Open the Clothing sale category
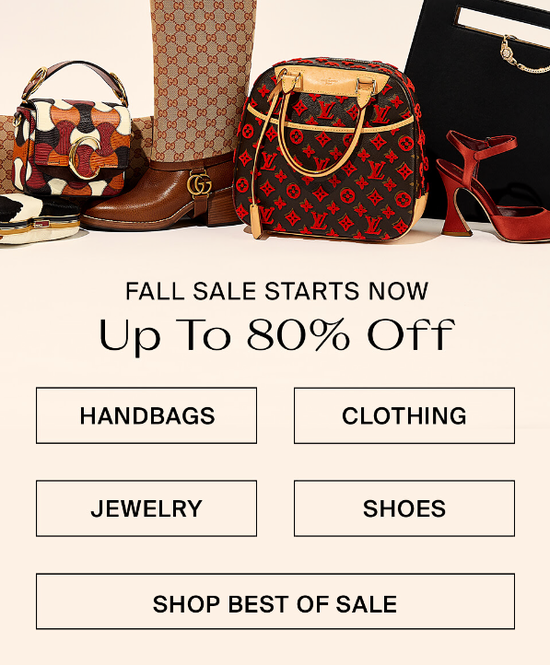This screenshot has width=550, height=665. 404,415
